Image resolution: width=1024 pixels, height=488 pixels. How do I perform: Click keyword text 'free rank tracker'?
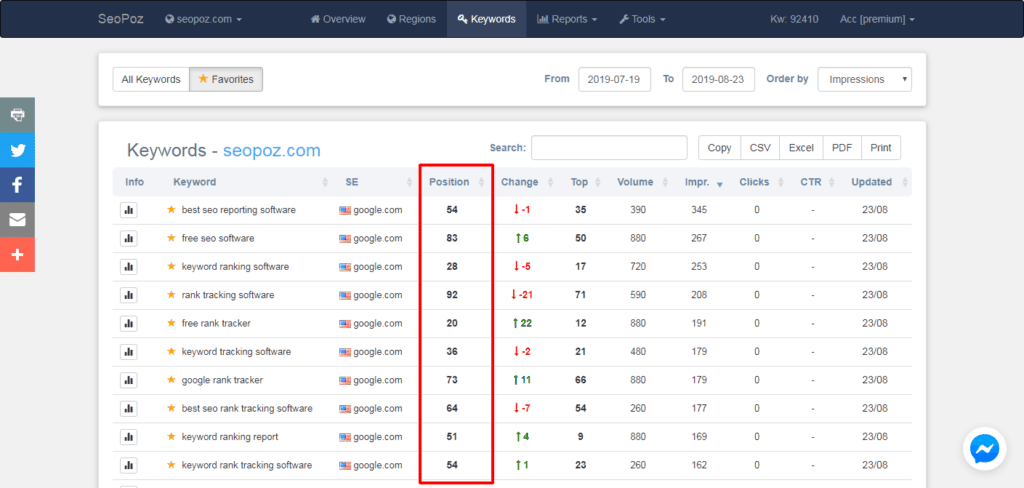[x=216, y=323]
